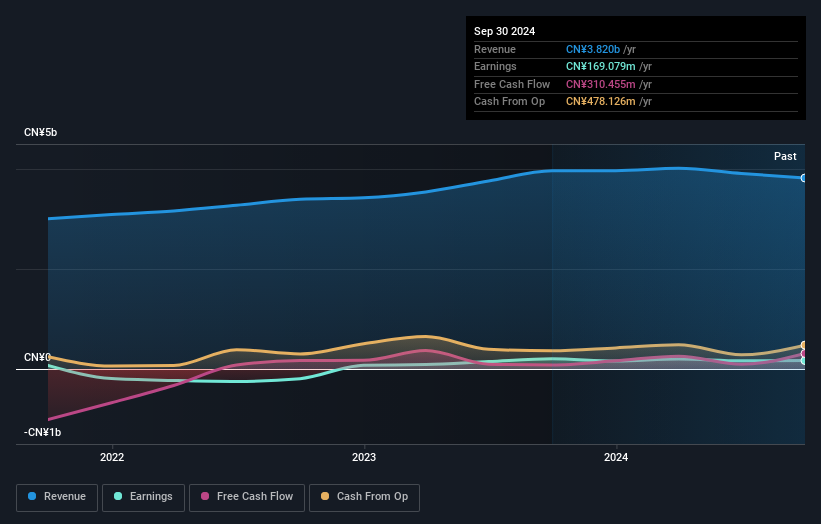Toggle the Cash From Op legend button

coord(364,497)
